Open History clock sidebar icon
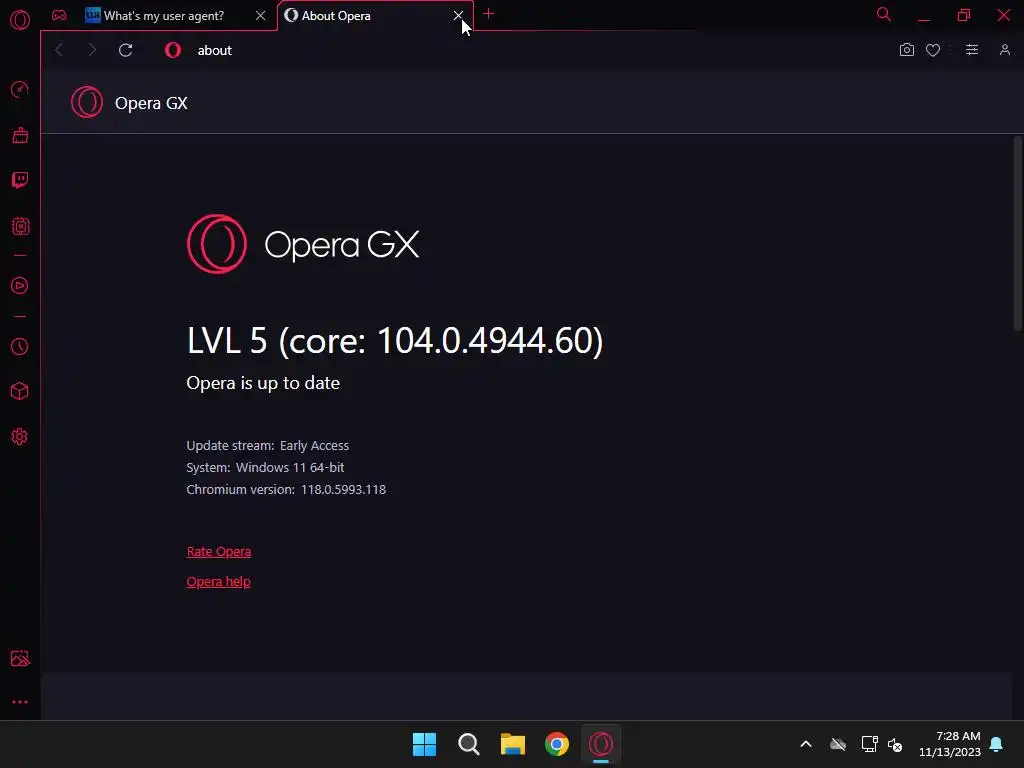The height and width of the screenshot is (768, 1024). (20, 346)
